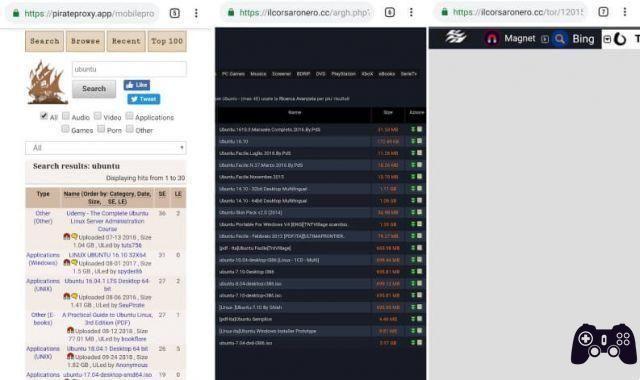Click the ubuntu search input field
The width and height of the screenshot is (640, 380).
(x=129, y=69)
